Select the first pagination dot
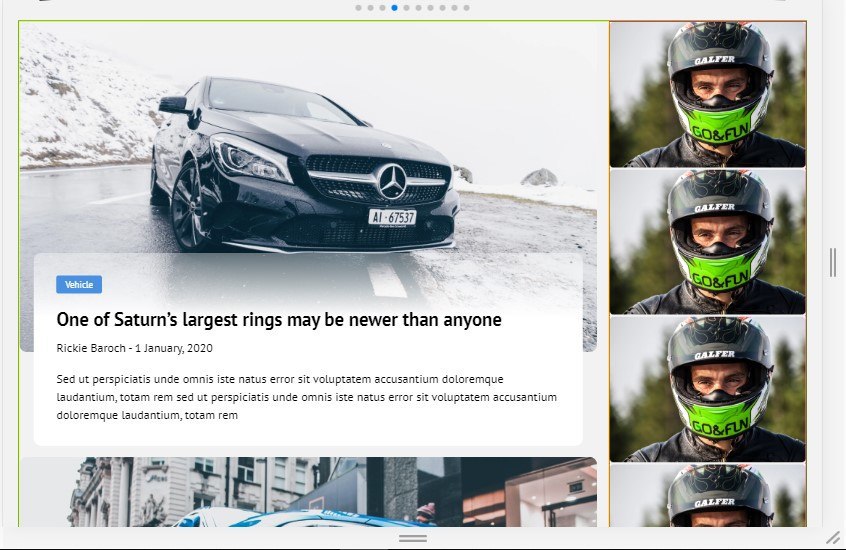The image size is (846, 550). click(x=359, y=8)
